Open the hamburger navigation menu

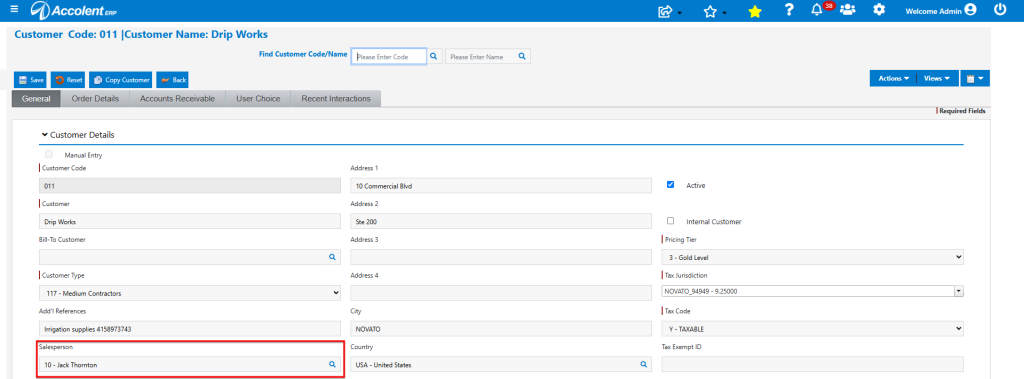pos(14,10)
